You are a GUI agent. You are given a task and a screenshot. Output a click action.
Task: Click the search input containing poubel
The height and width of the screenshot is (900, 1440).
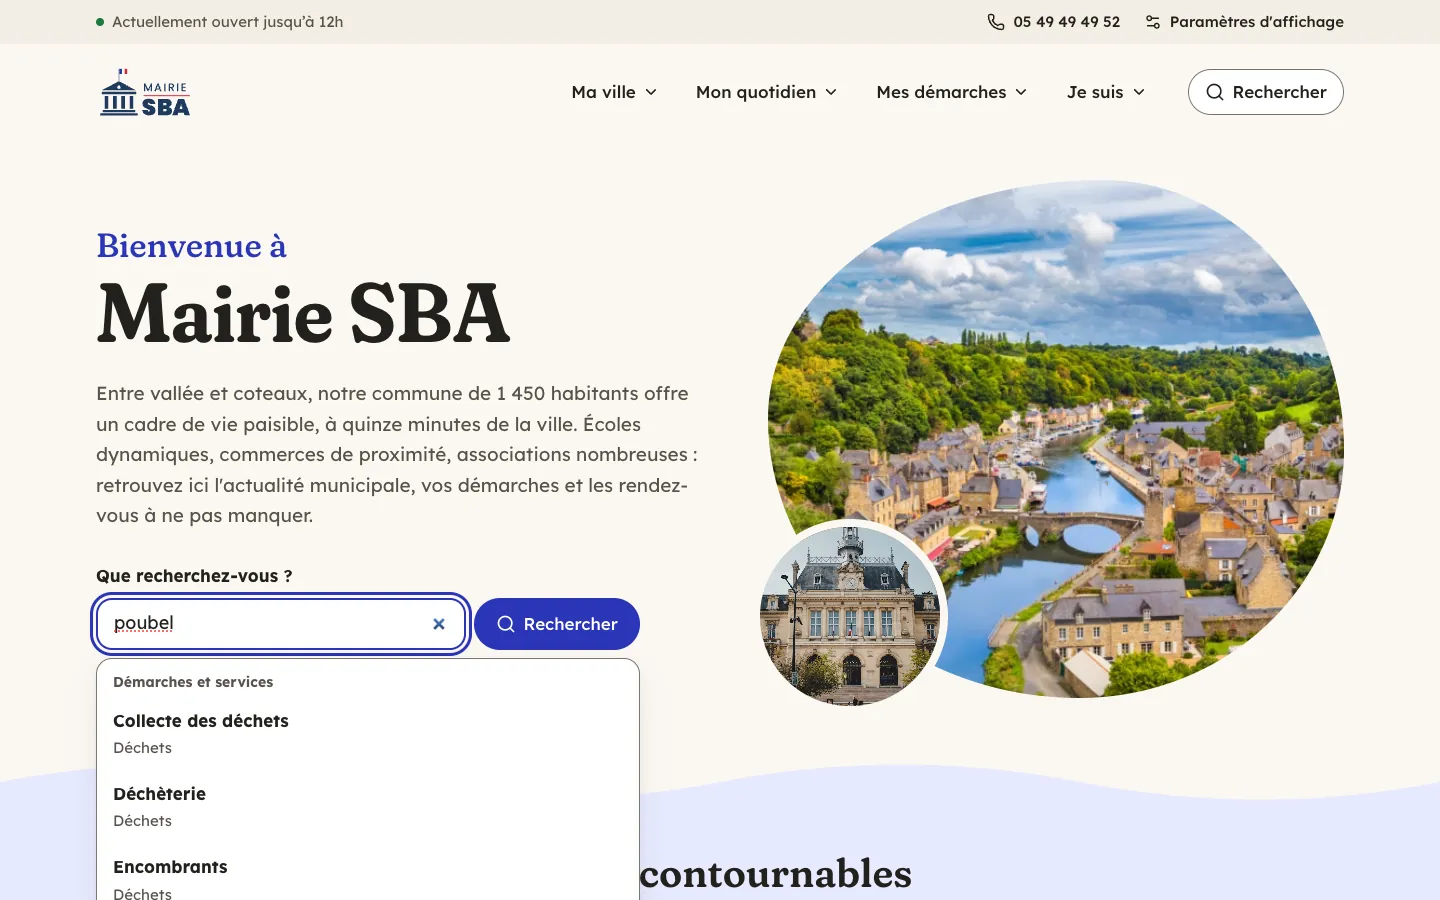pos(281,624)
